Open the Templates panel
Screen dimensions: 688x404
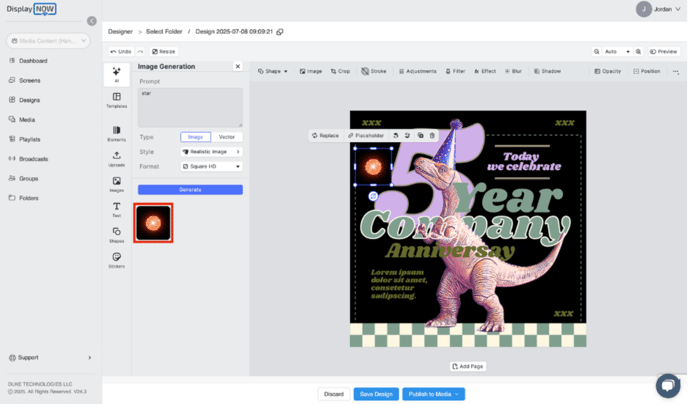pos(116,100)
